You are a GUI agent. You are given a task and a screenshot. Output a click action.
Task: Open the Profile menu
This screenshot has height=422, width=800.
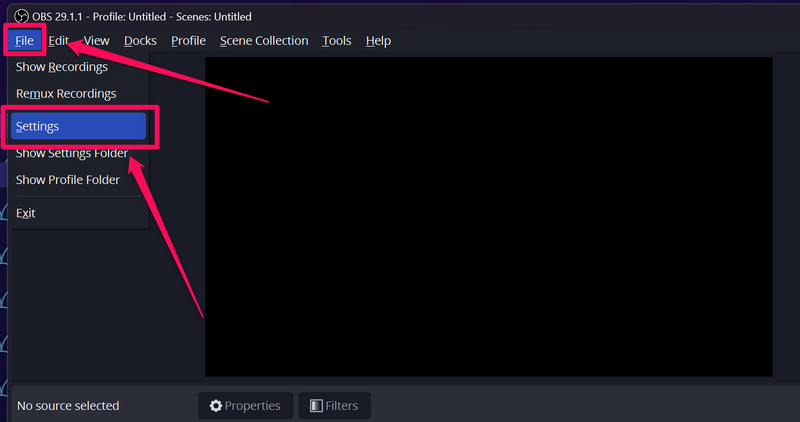click(188, 41)
